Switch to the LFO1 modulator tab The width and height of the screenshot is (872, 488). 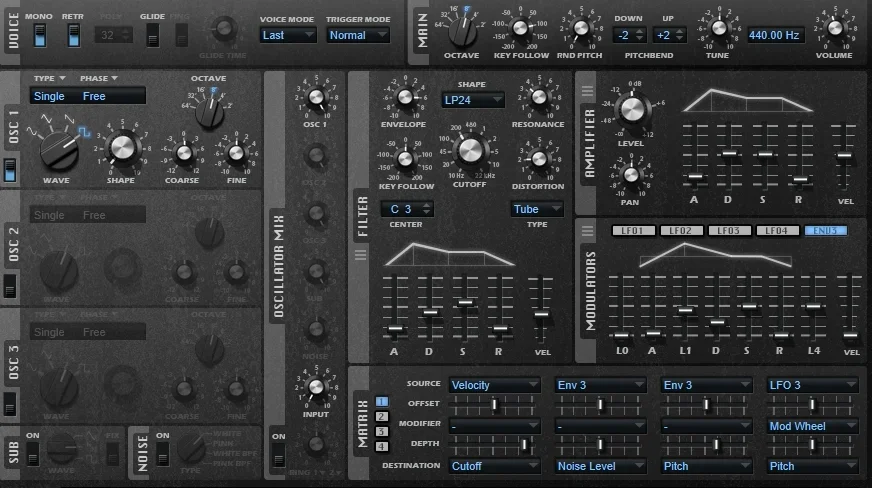coord(633,231)
